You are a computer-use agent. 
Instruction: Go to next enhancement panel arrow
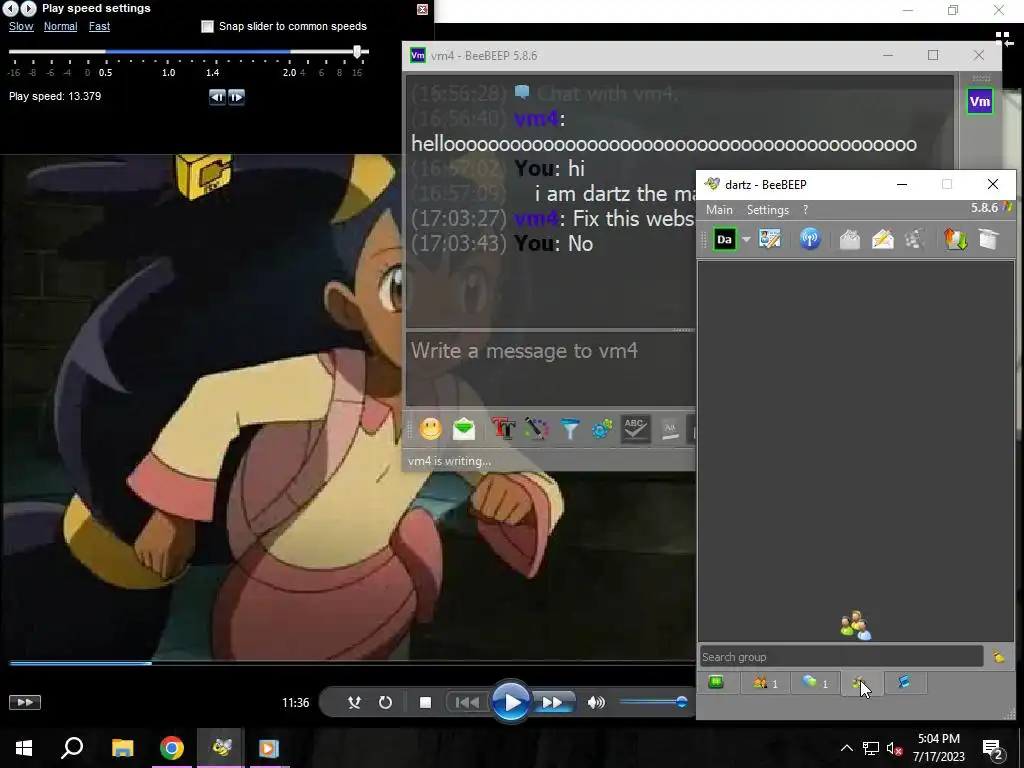tap(28, 8)
